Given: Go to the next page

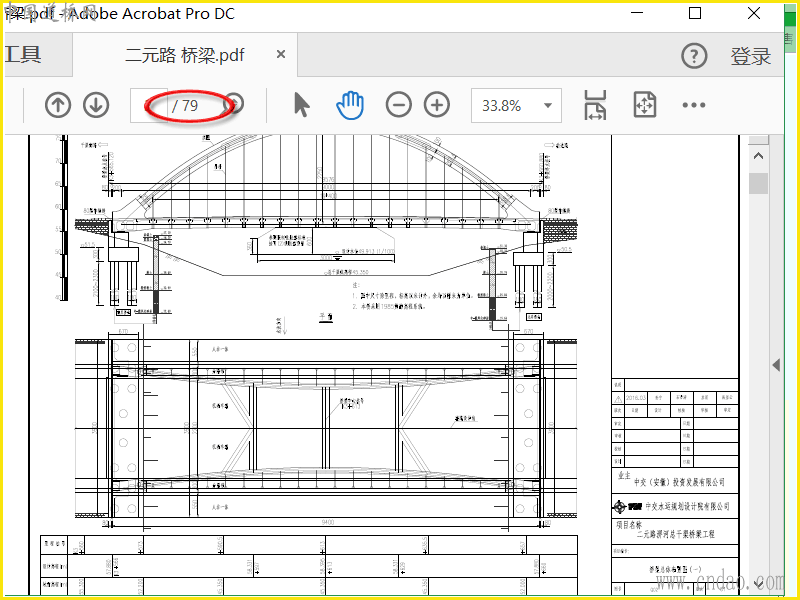Looking at the screenshot, I should [x=96, y=105].
